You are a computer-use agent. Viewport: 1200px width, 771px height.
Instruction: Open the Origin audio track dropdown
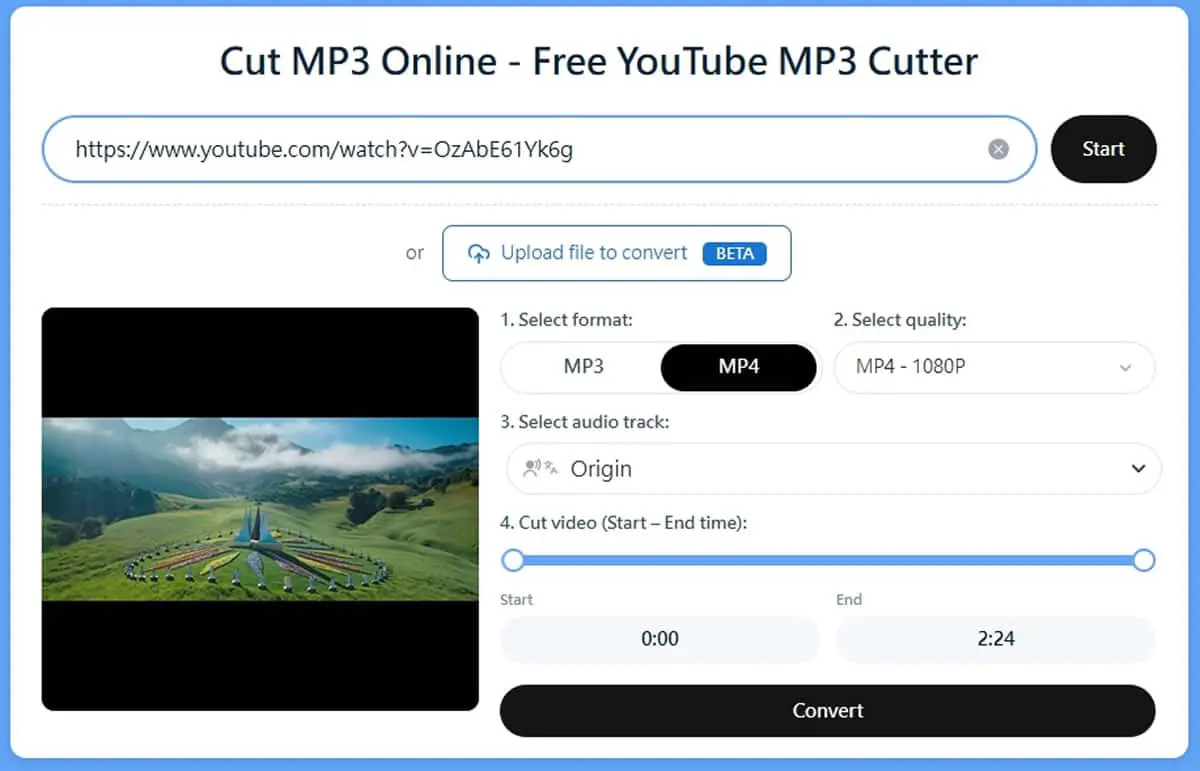834,469
